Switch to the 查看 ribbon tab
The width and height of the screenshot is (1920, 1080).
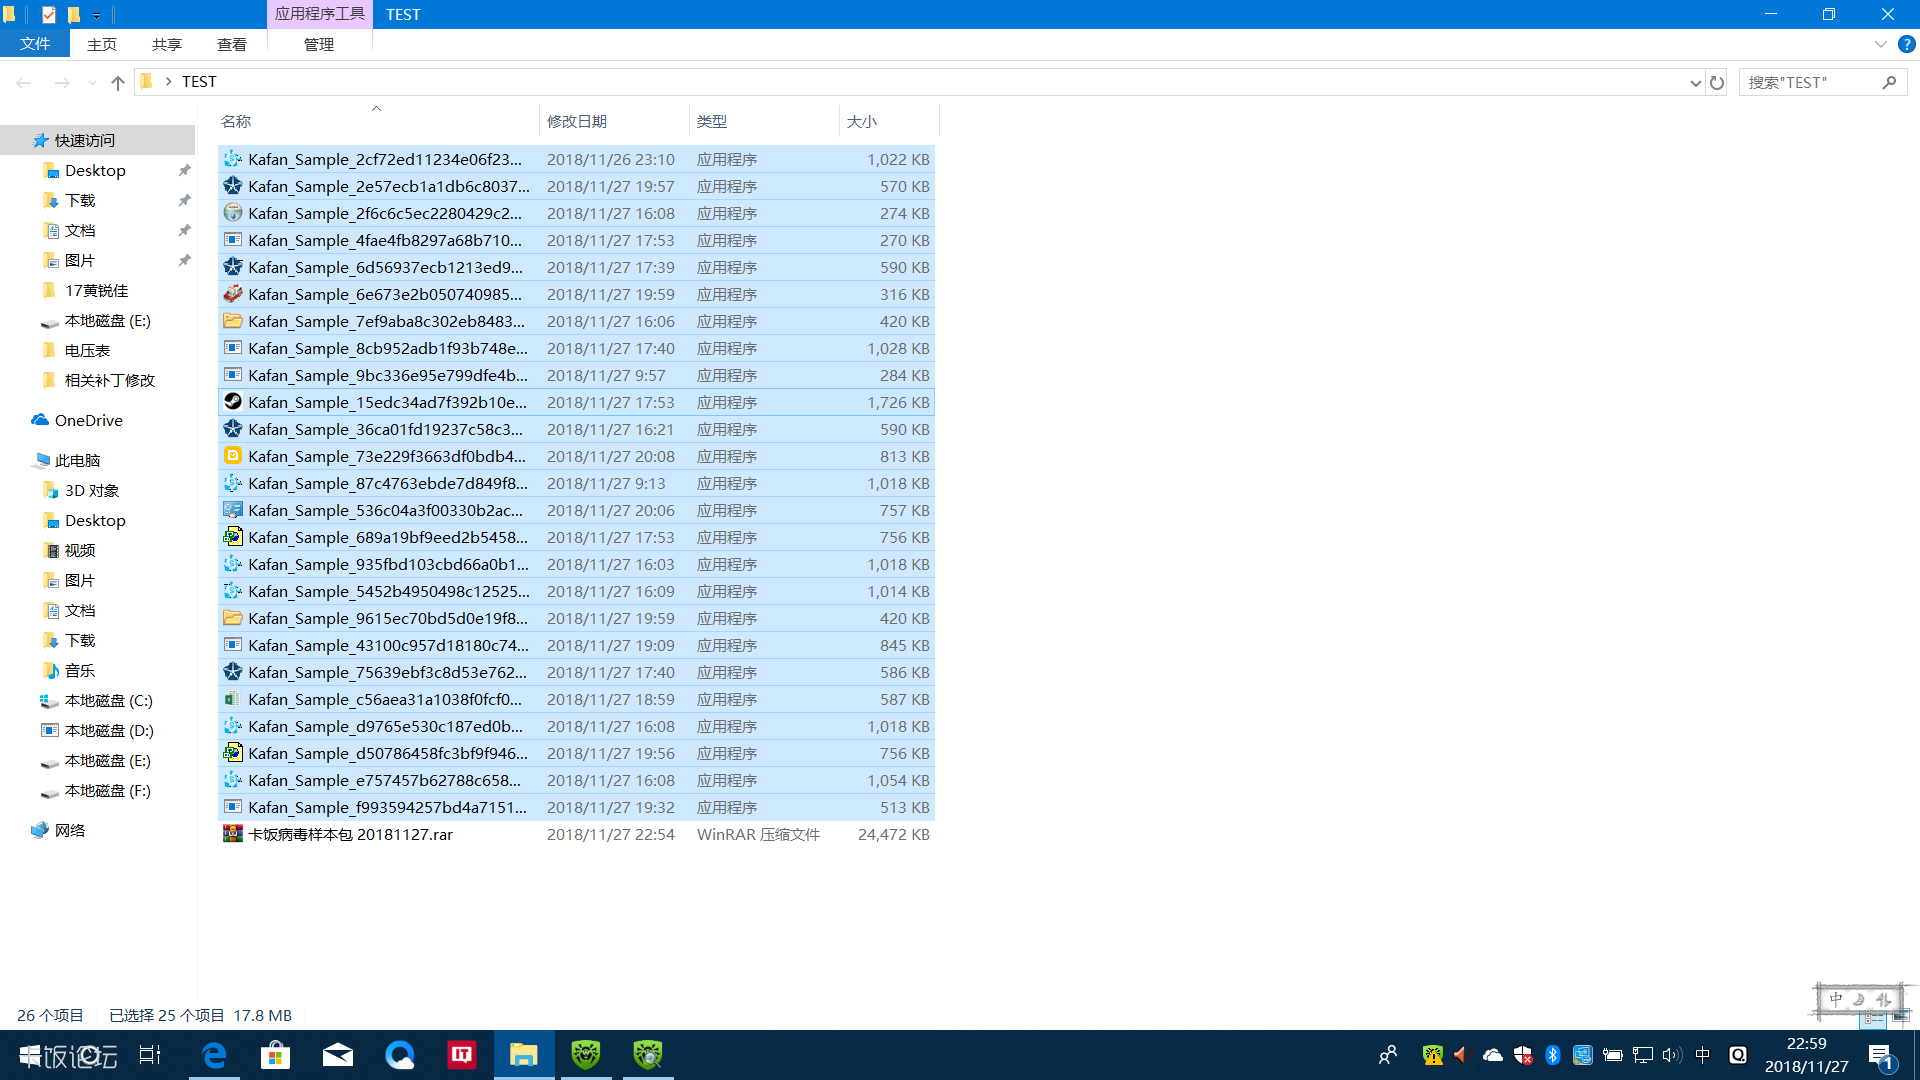232,44
